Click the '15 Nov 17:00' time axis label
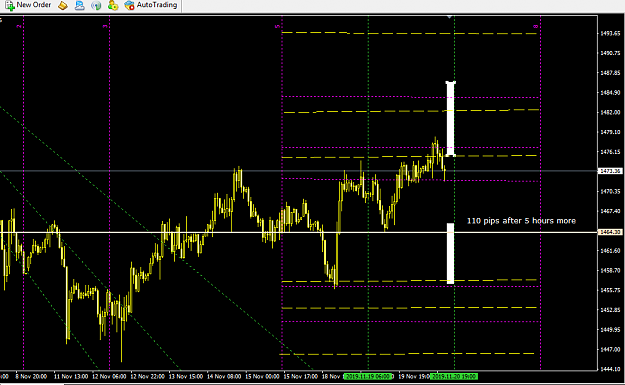This screenshot has height=385, width=625. [x=301, y=376]
